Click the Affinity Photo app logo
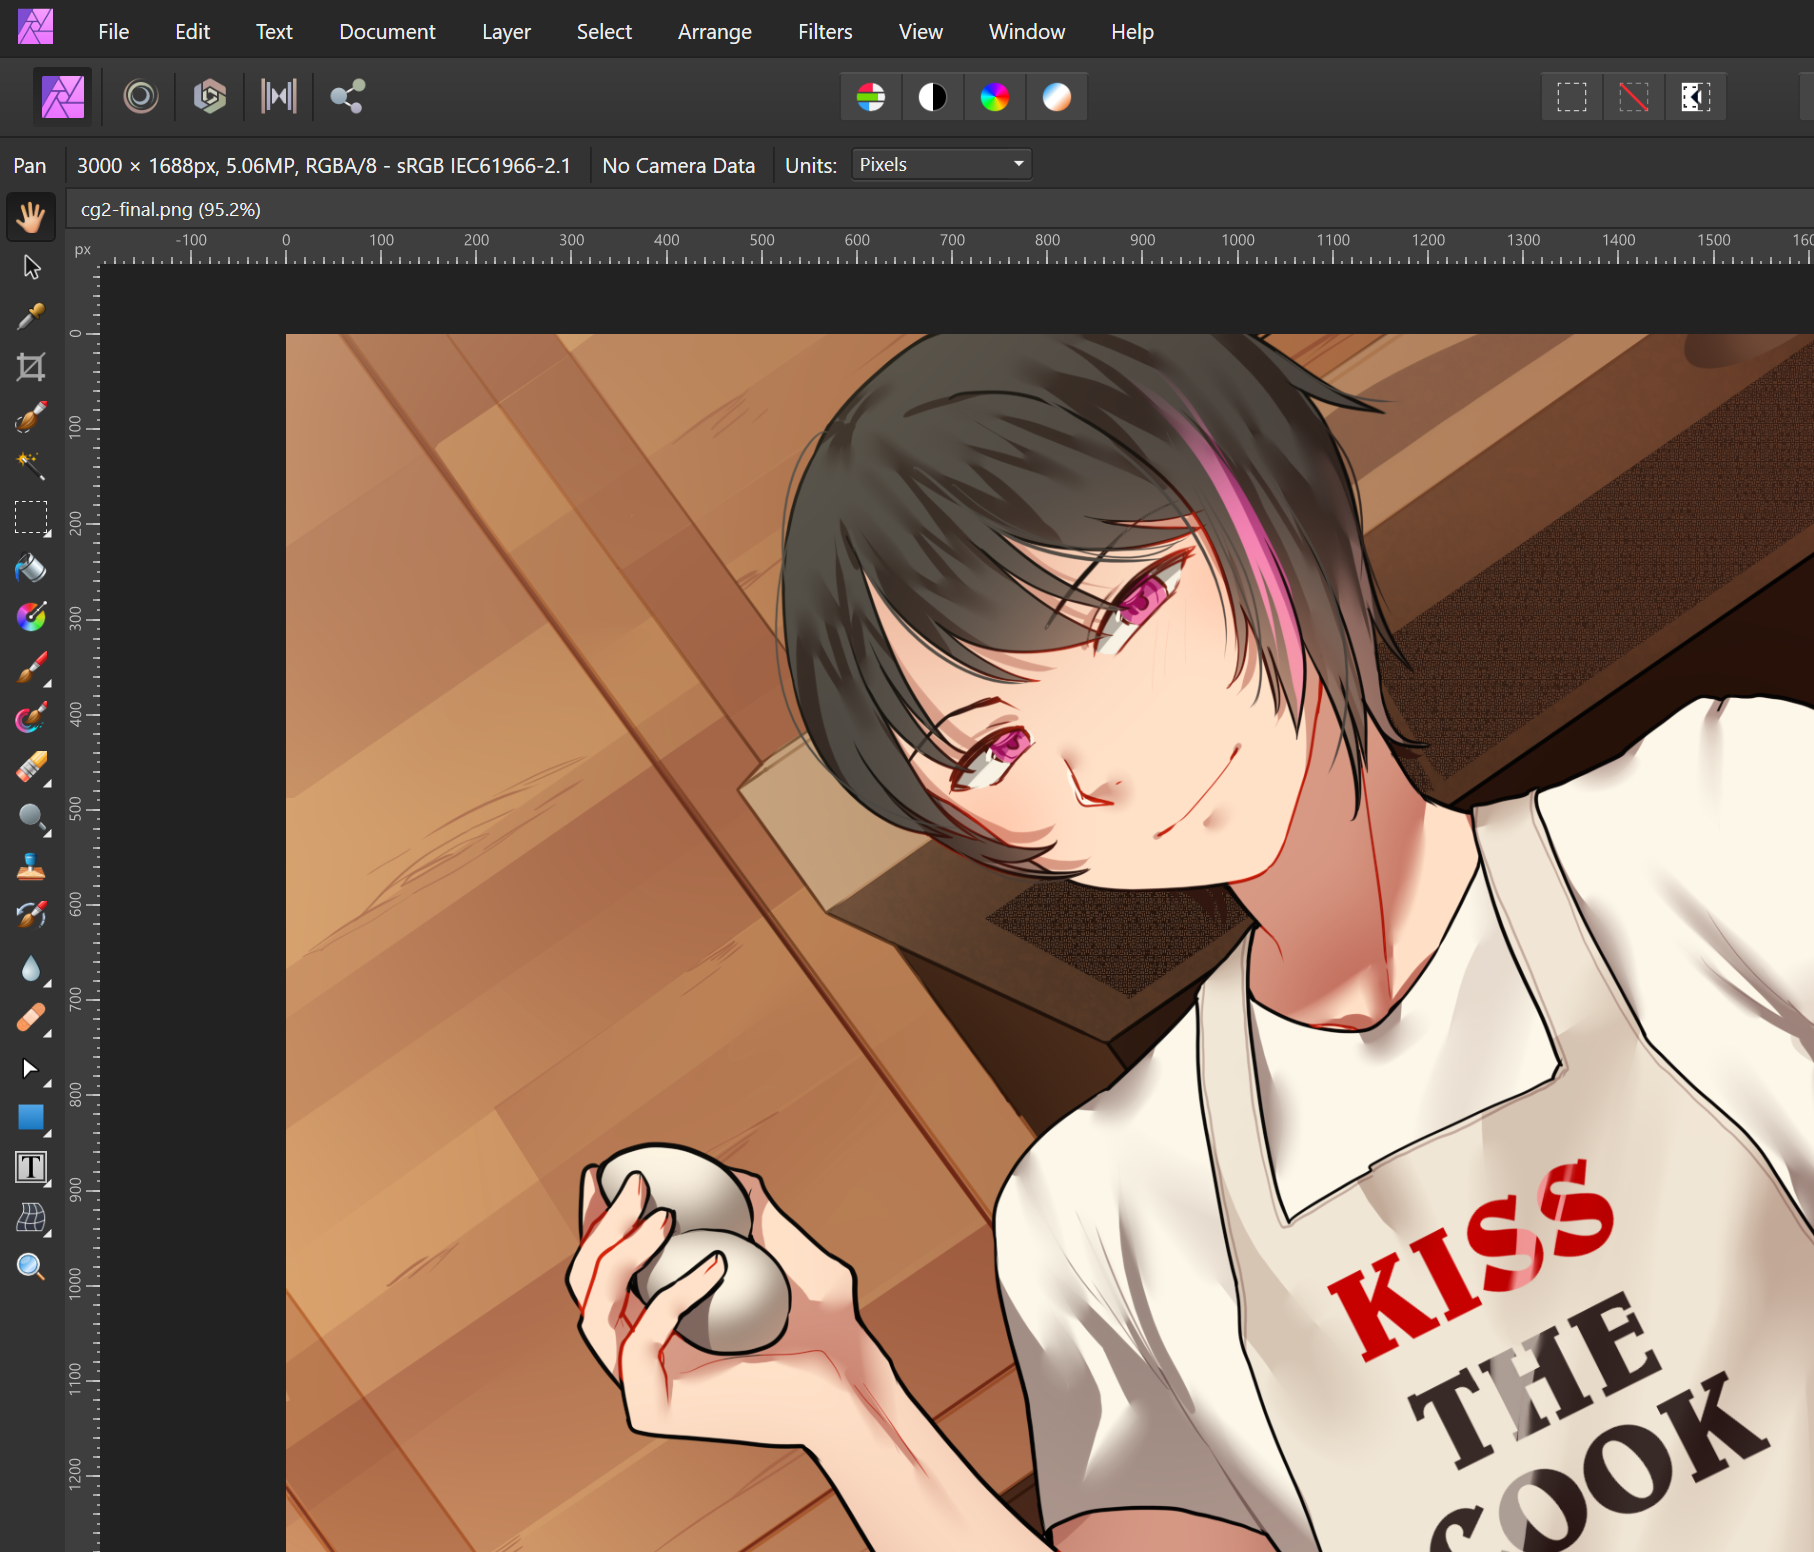This screenshot has width=1814, height=1552. click(x=35, y=26)
